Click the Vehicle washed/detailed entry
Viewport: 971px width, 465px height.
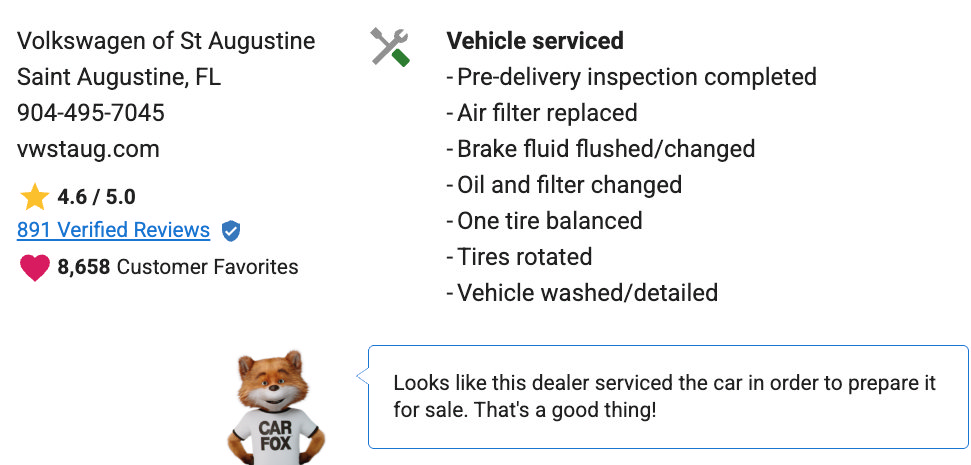(x=582, y=292)
